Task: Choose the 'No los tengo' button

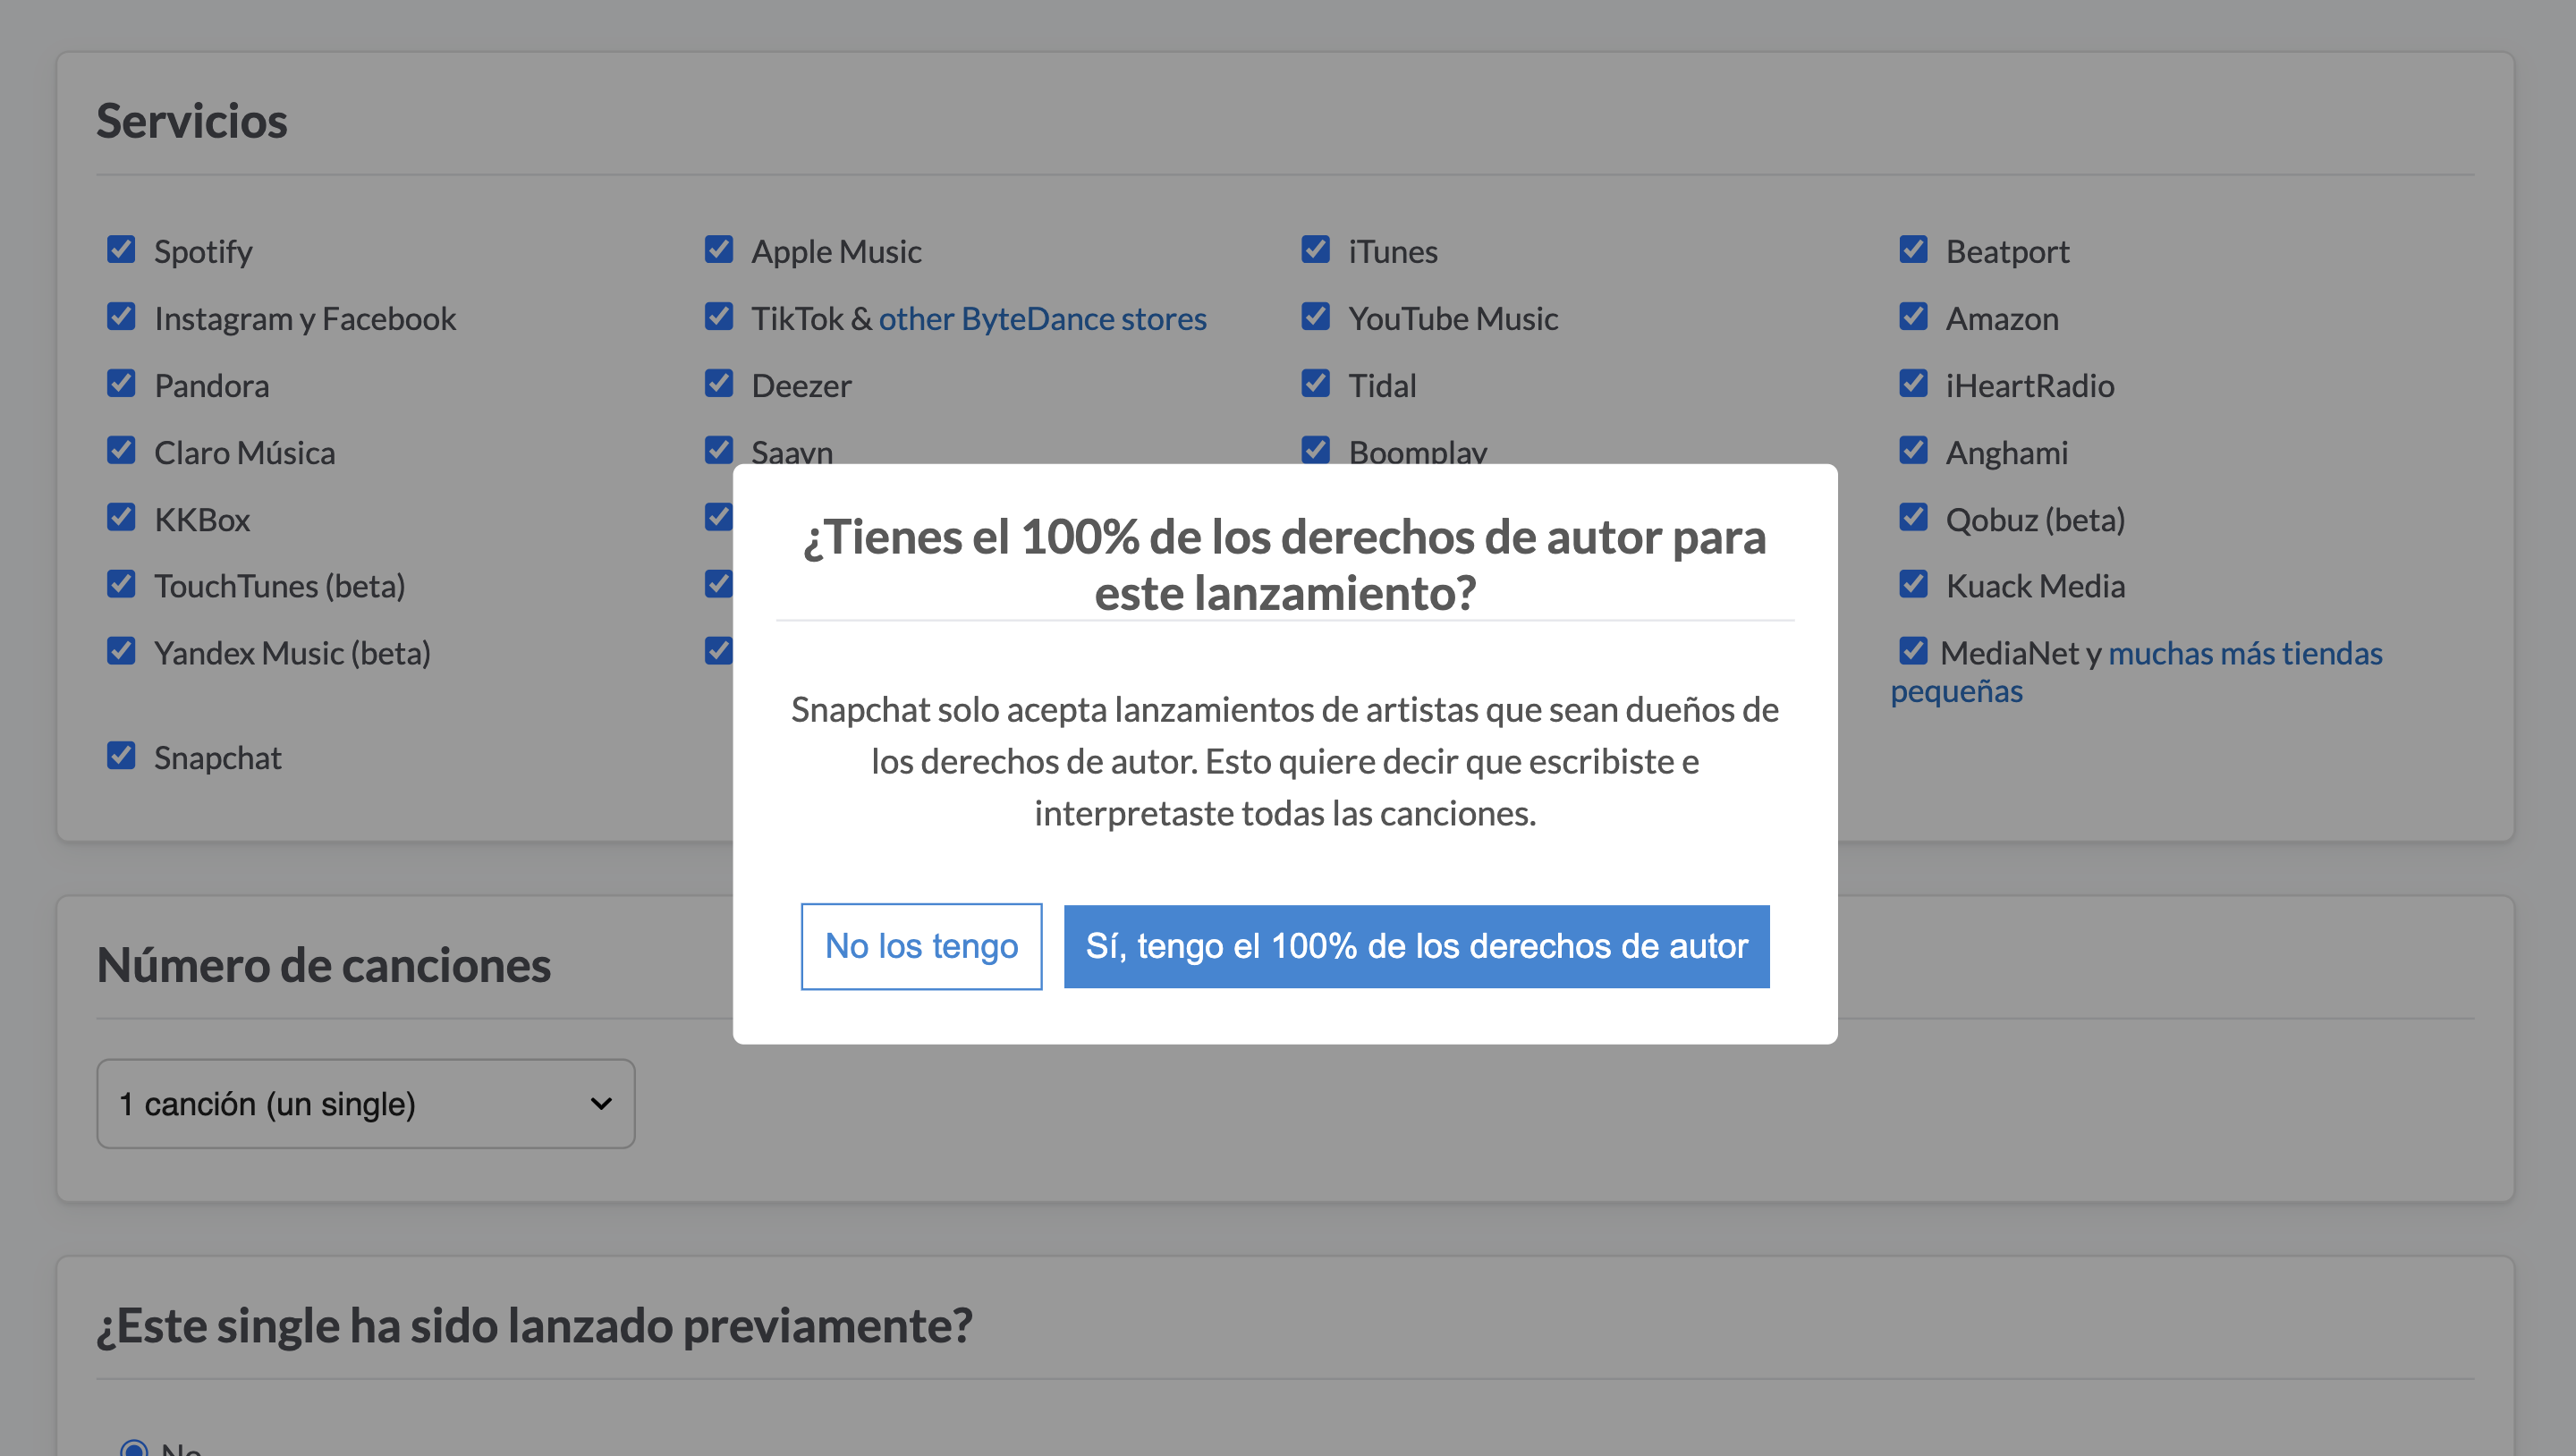Action: pyautogui.click(x=921, y=946)
